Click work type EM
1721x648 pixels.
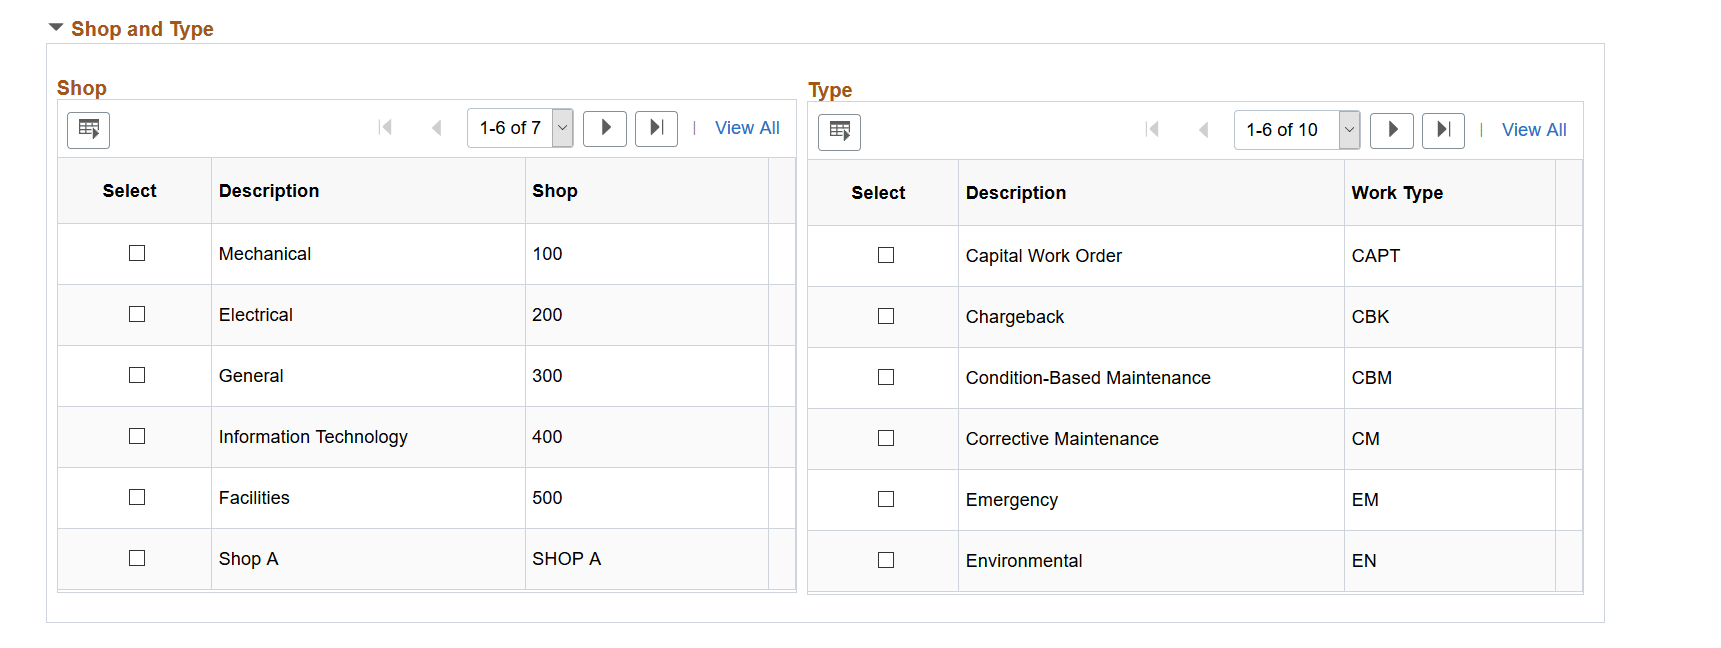1365,500
